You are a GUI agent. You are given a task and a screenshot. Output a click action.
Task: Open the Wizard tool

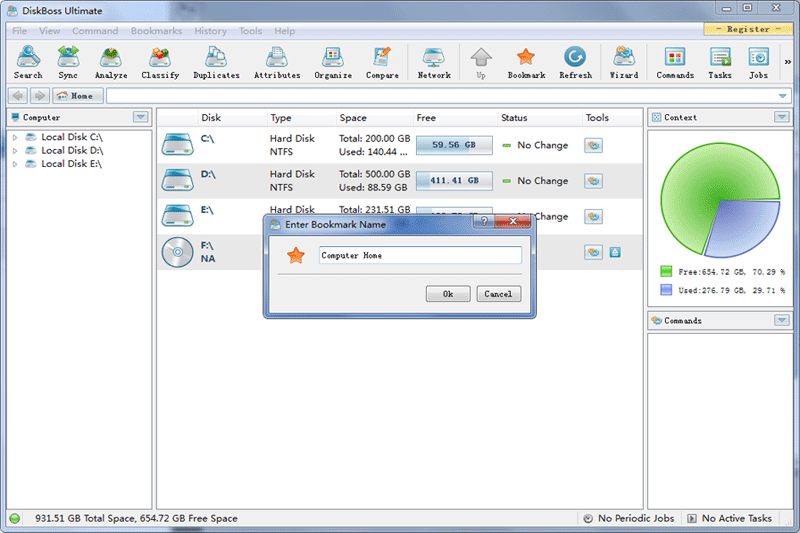pyautogui.click(x=624, y=62)
